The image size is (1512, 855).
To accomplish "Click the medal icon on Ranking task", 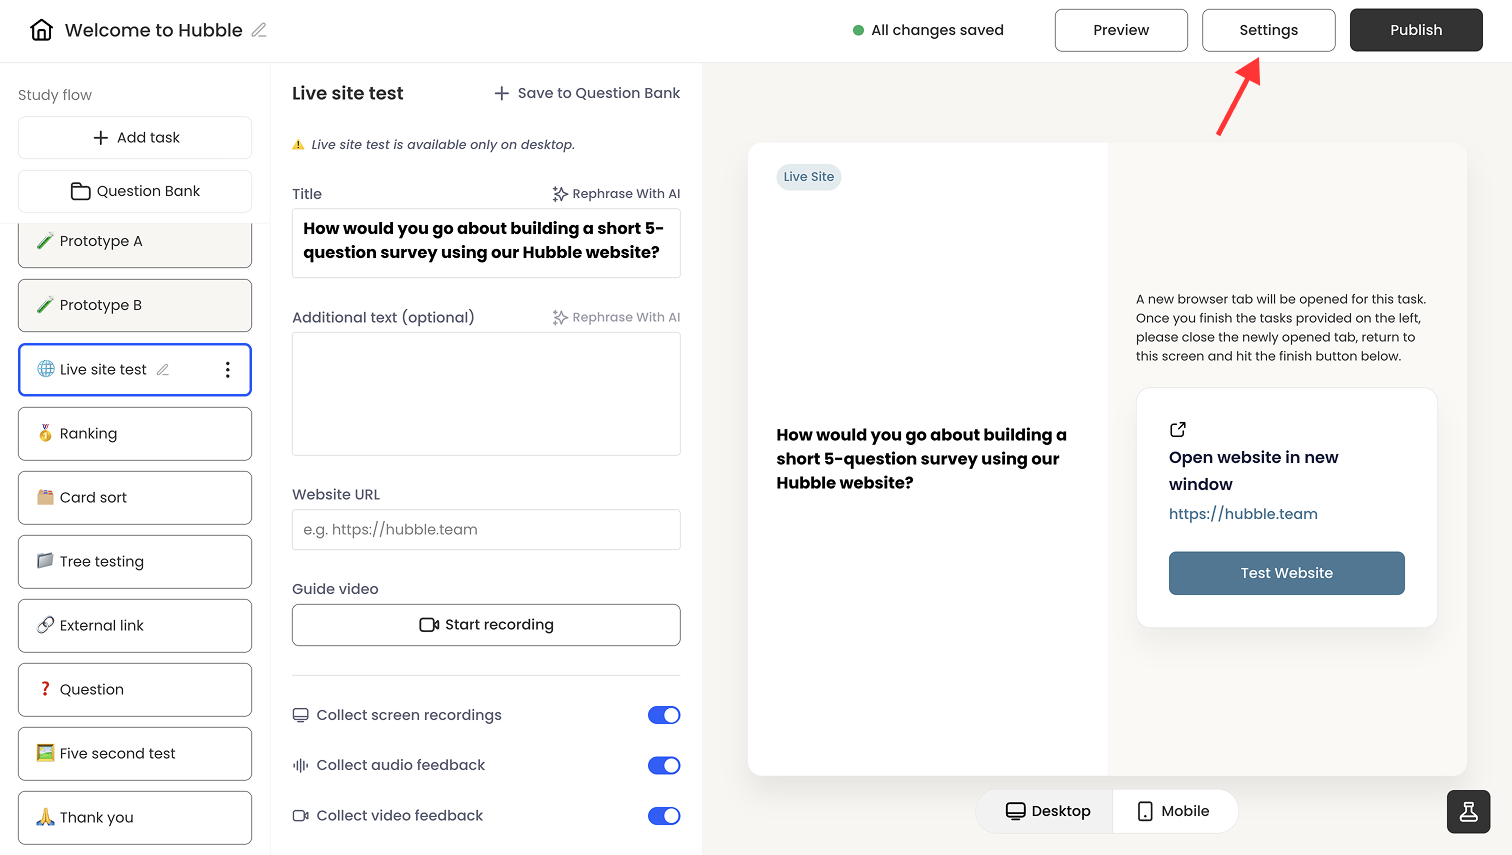I will (45, 433).
